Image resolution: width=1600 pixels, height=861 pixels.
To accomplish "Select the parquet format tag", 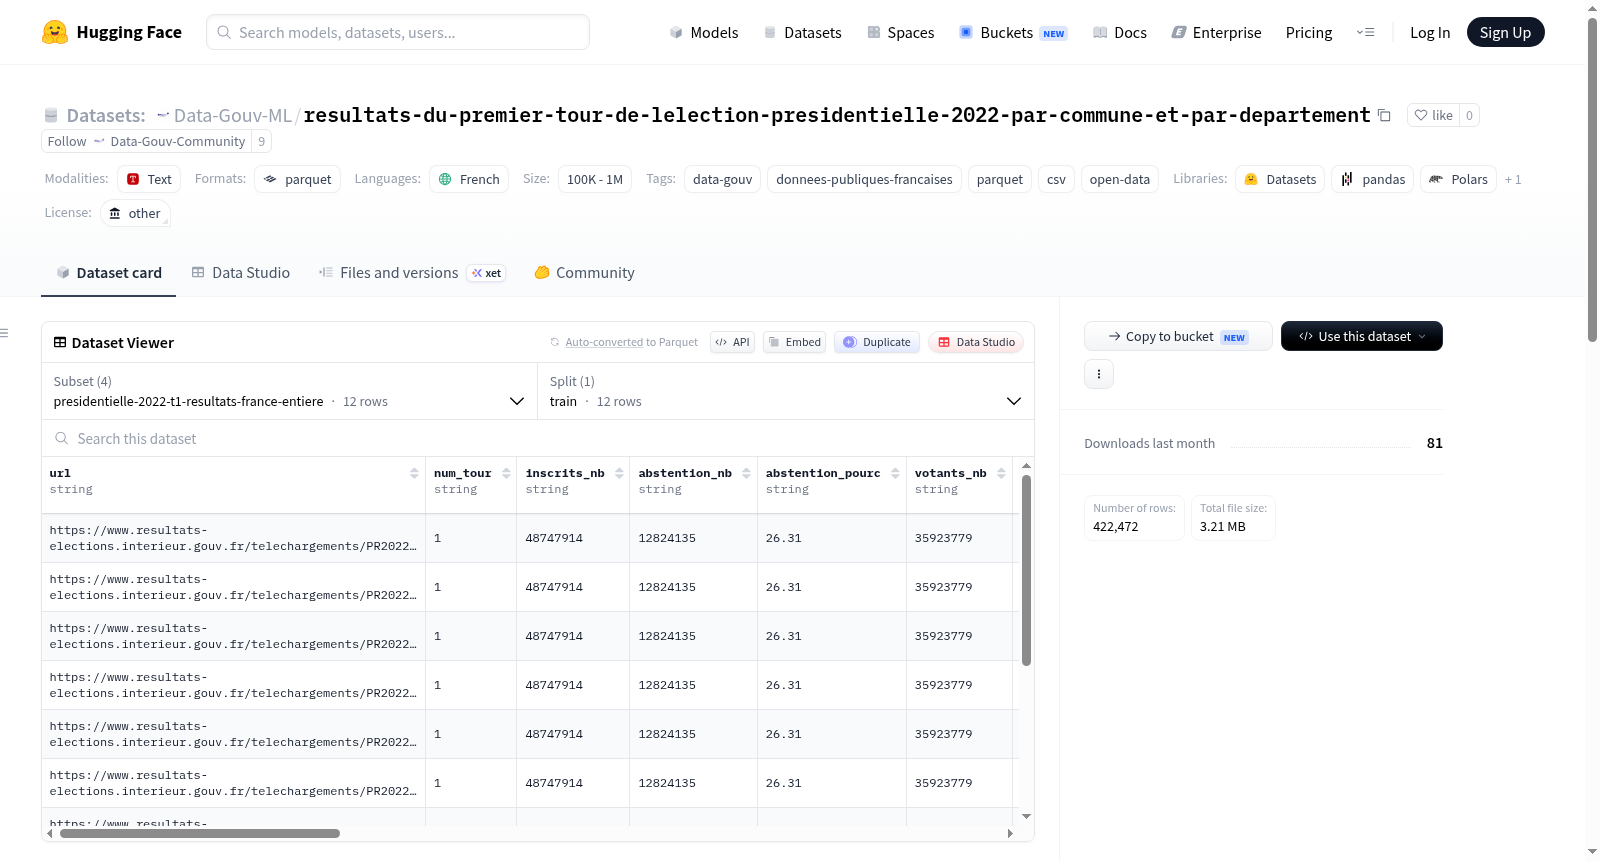I will 297,179.
